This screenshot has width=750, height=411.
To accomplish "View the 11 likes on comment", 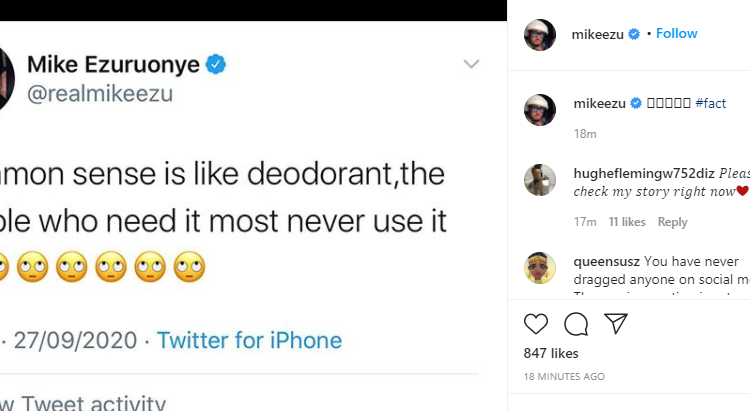I will click(x=627, y=222).
